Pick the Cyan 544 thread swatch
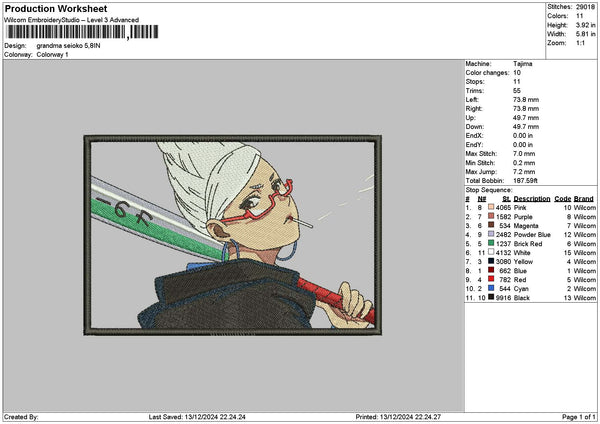Image resolution: width=600 pixels, height=424 pixels. pyautogui.click(x=491, y=289)
